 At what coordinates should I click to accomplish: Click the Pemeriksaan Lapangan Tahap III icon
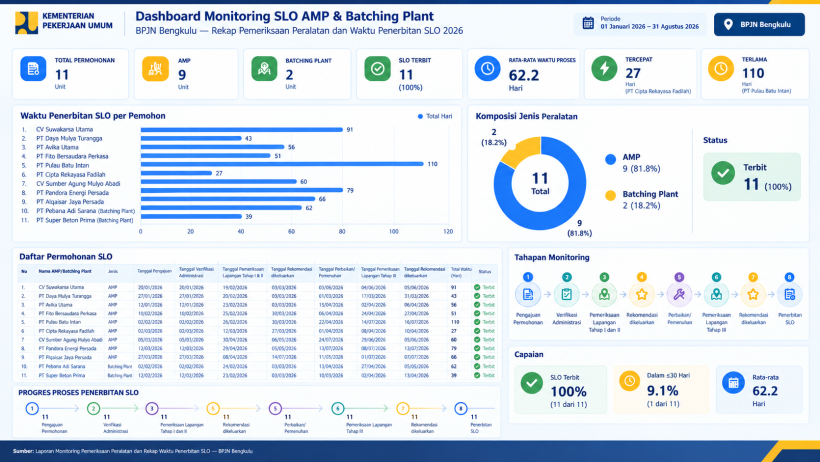point(716,295)
